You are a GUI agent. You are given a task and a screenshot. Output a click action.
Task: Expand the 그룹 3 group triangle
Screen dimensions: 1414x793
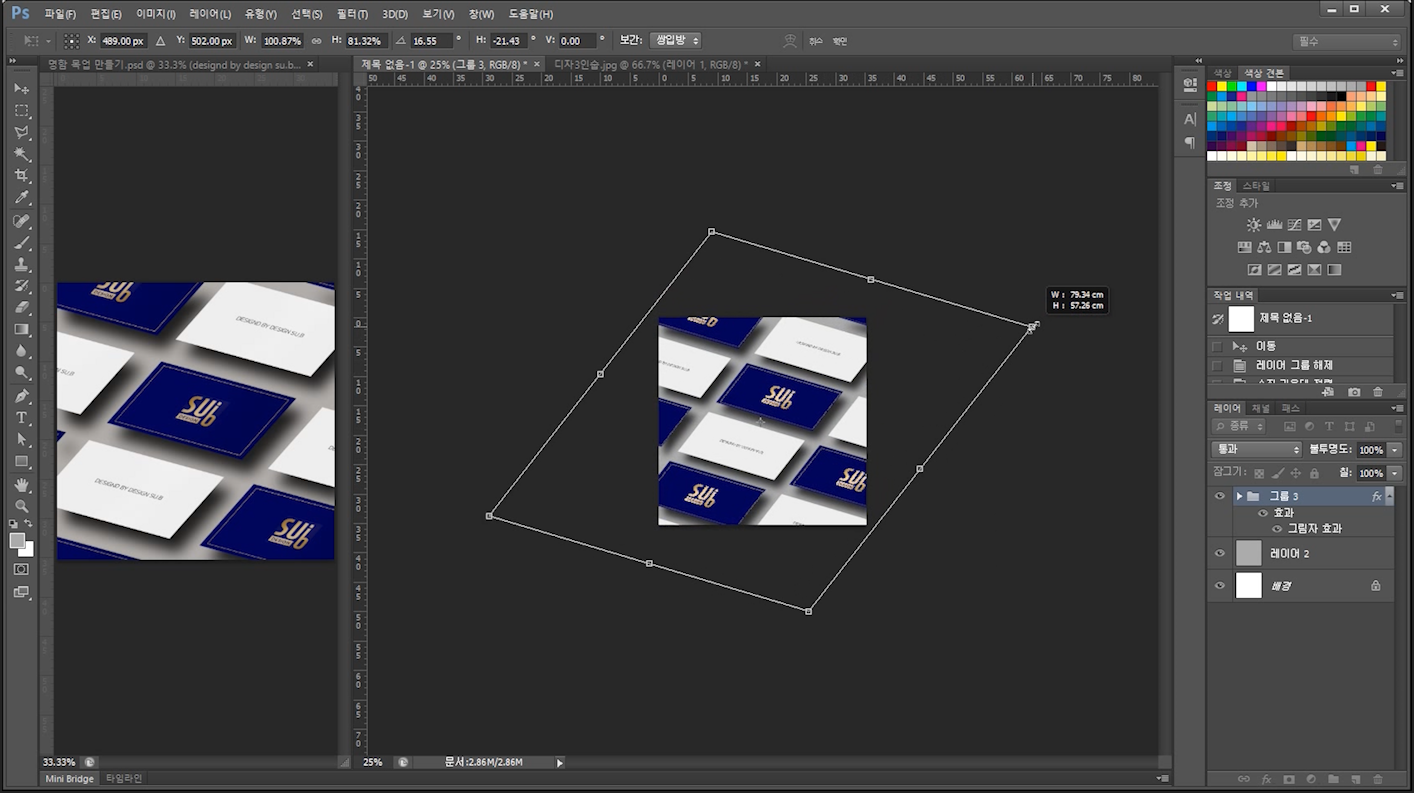(x=1239, y=496)
